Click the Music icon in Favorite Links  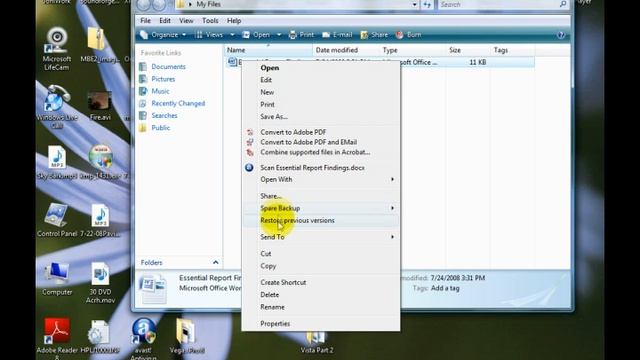pos(143,91)
